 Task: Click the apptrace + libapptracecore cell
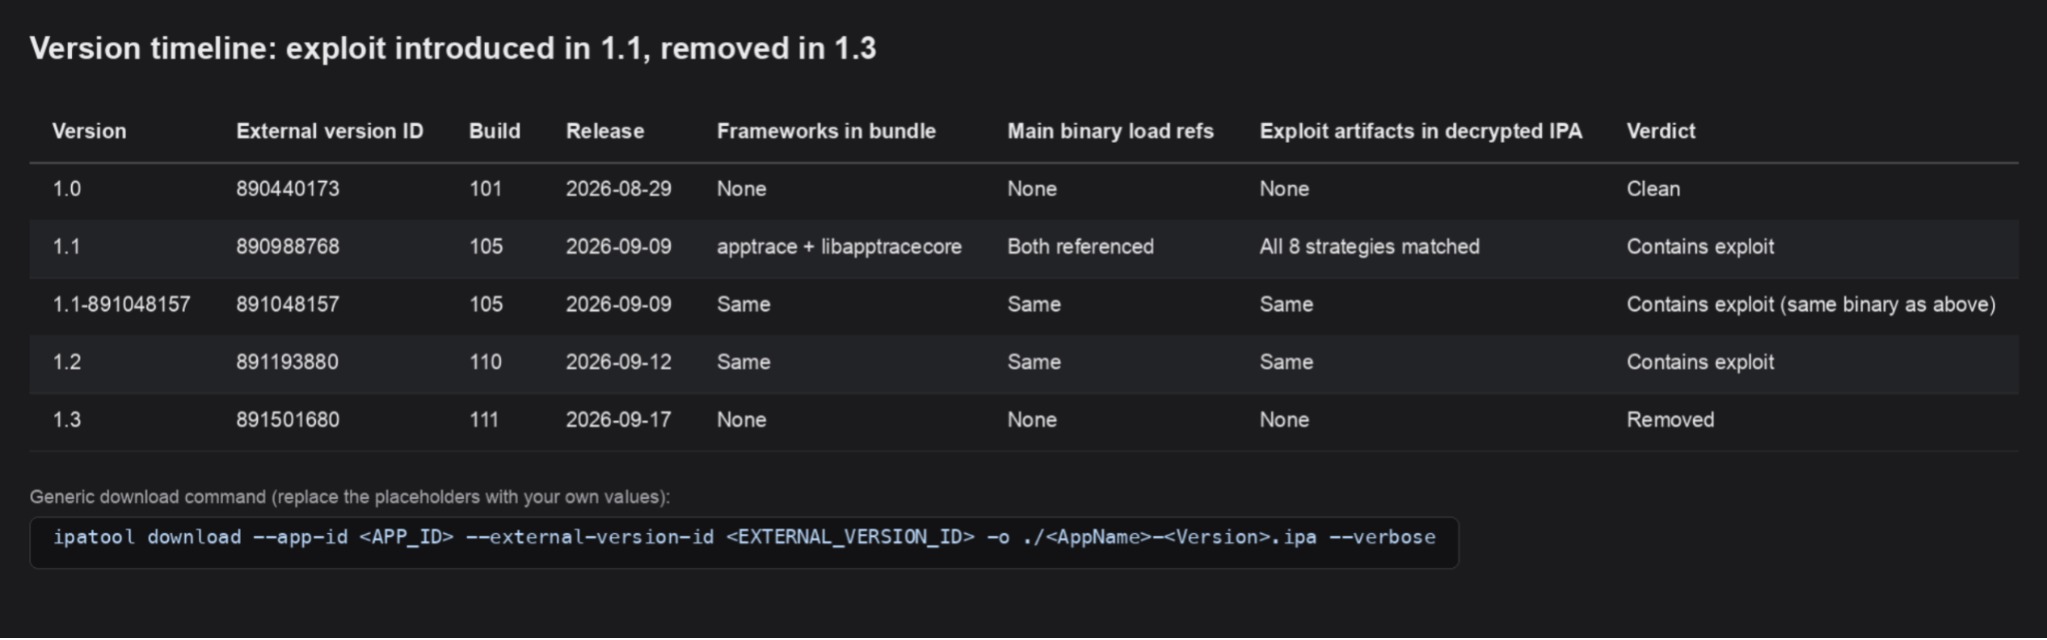(839, 247)
